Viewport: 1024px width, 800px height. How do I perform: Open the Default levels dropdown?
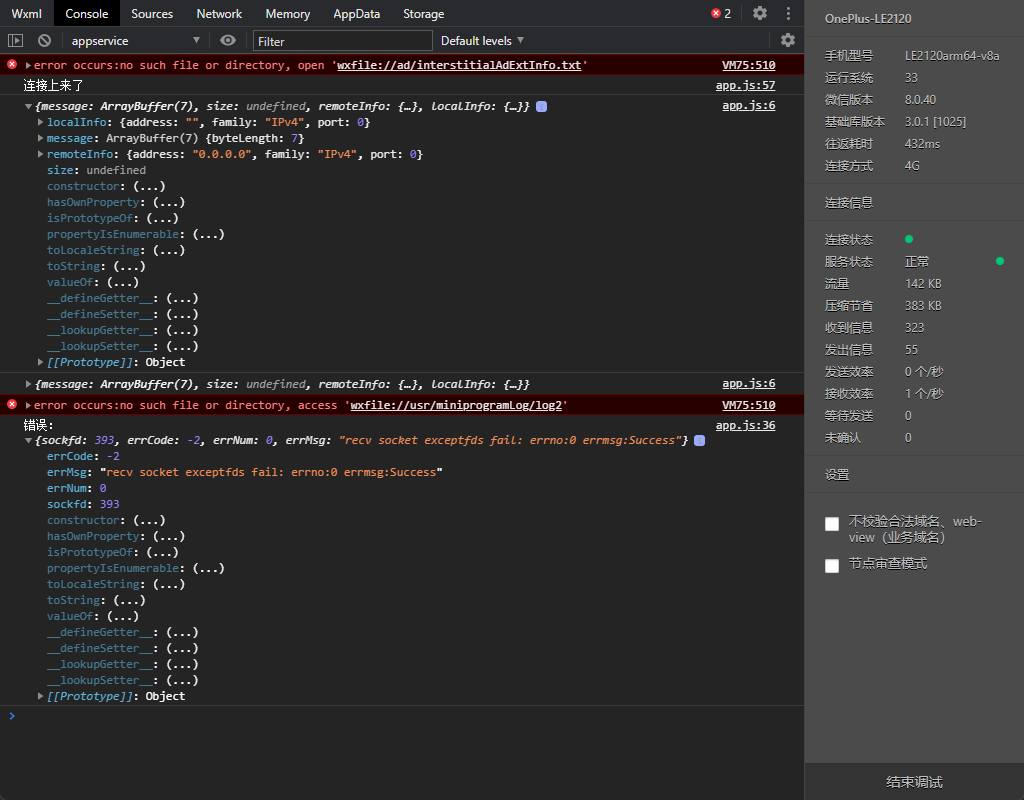(482, 40)
